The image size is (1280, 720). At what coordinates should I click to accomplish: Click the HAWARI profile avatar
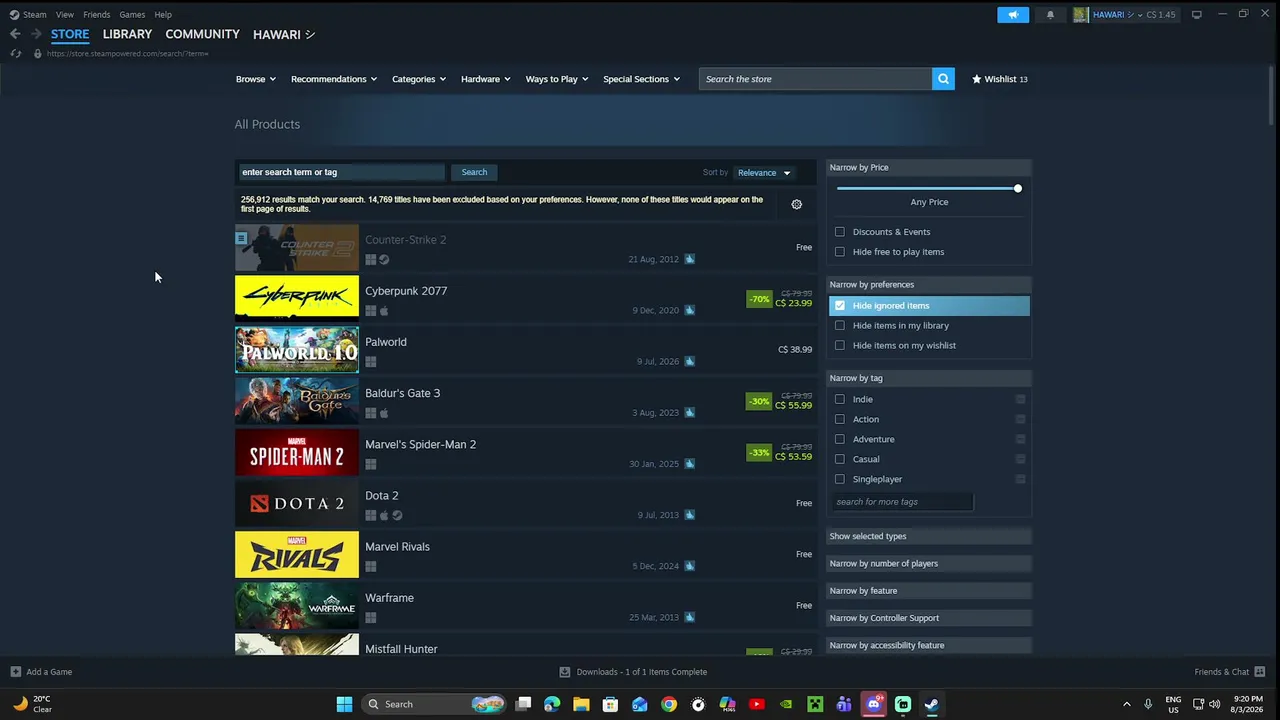1081,15
